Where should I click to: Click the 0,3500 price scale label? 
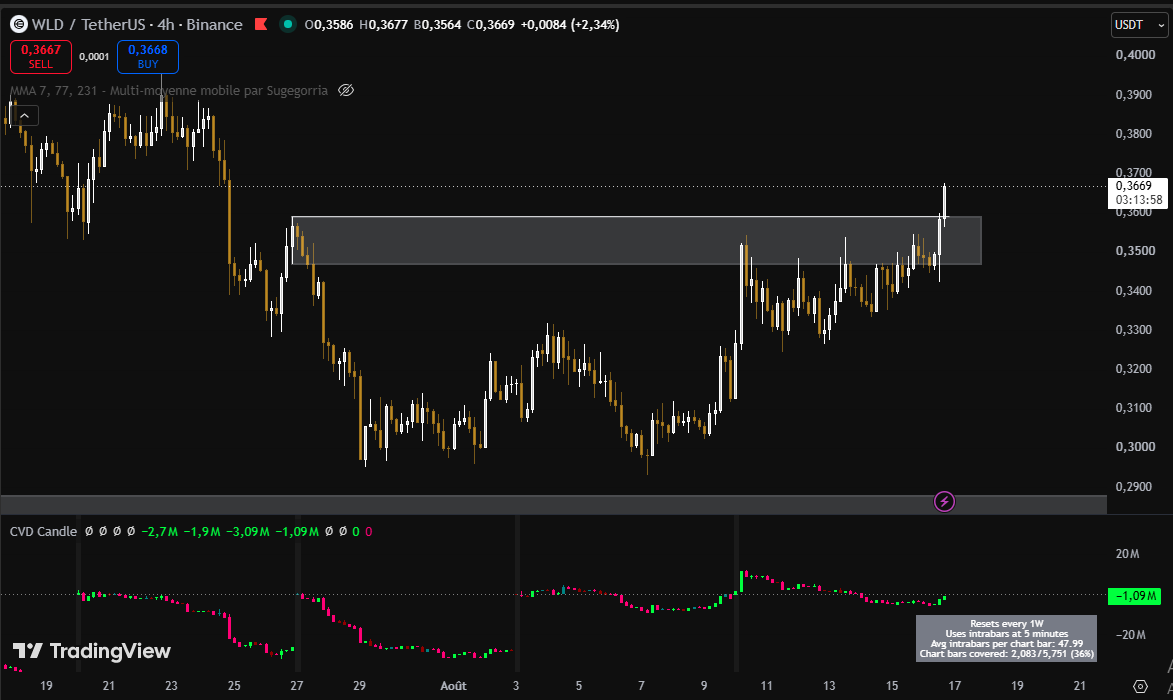click(x=1135, y=251)
